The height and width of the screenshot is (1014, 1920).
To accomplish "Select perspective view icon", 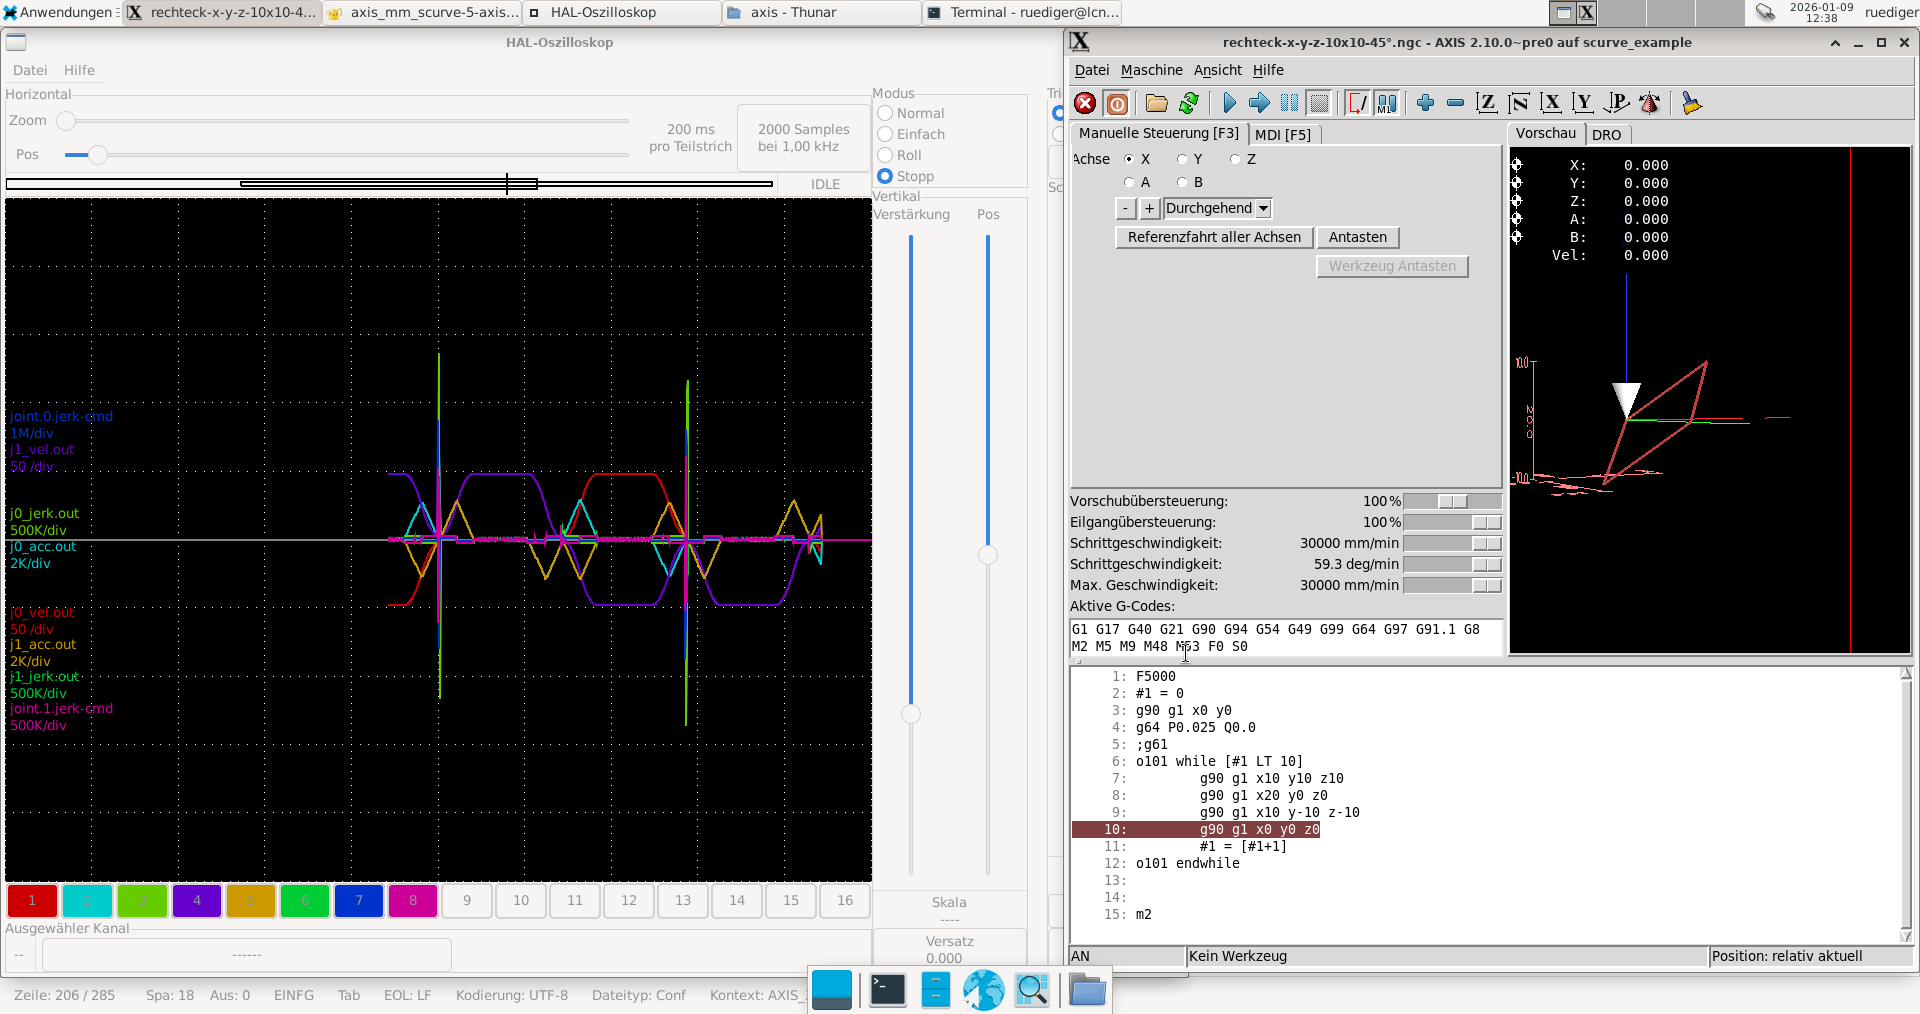I will pos(1615,103).
